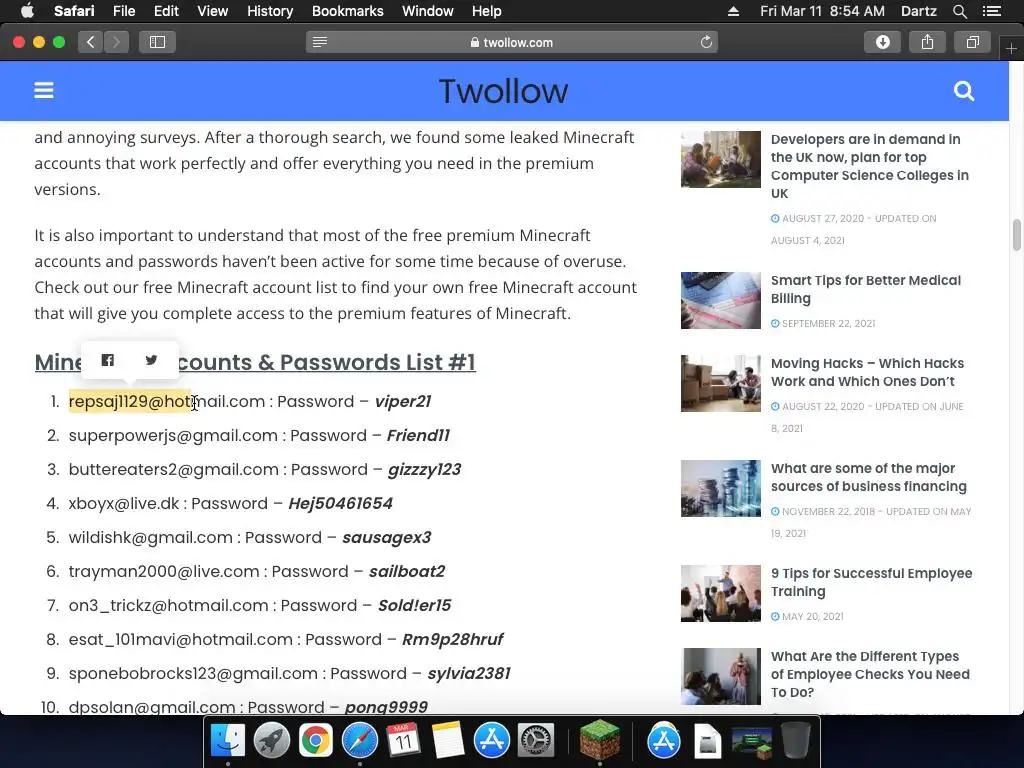The height and width of the screenshot is (768, 1024).
Task: Open a new Safari tab
Action: coord(1012,49)
